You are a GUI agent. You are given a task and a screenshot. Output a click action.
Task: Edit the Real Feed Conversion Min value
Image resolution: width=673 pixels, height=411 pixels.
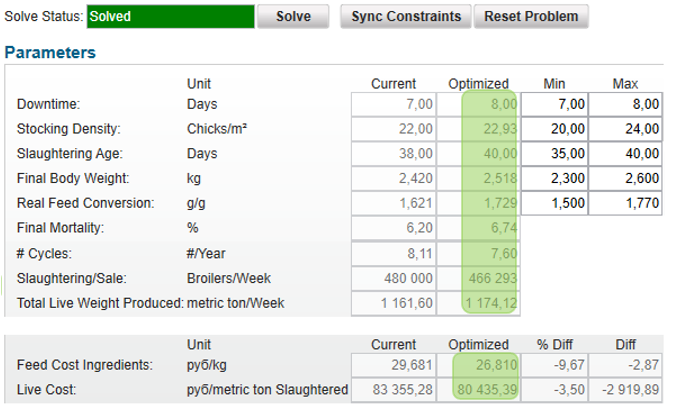click(555, 203)
